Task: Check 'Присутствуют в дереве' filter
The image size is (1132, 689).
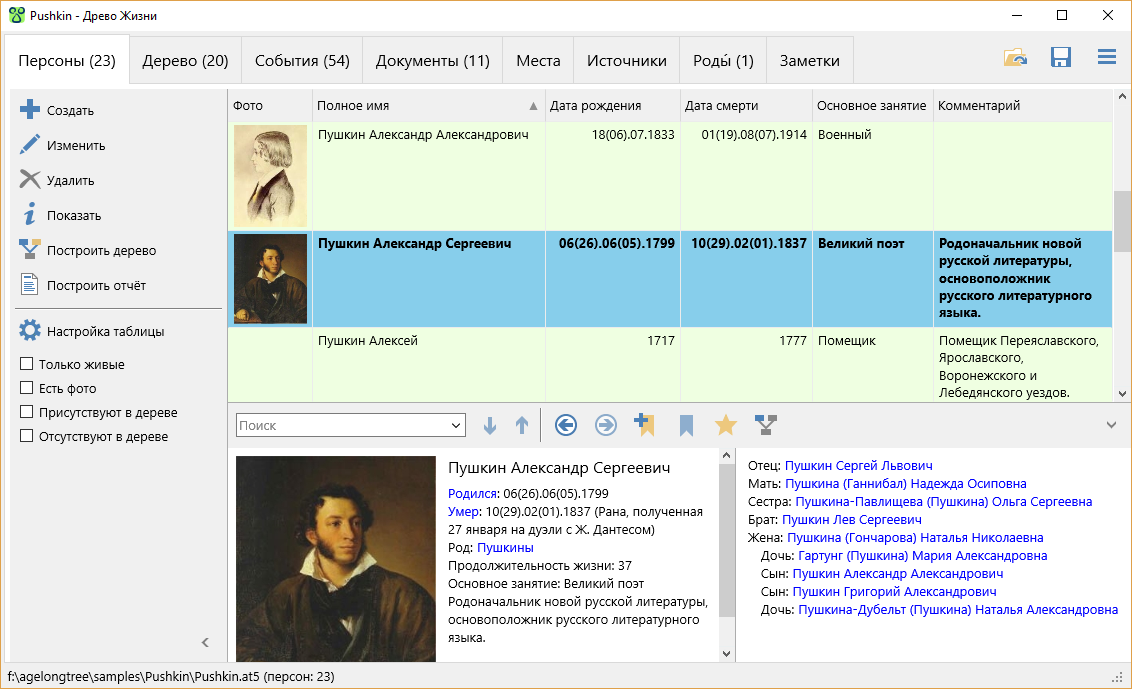Action: click(28, 413)
